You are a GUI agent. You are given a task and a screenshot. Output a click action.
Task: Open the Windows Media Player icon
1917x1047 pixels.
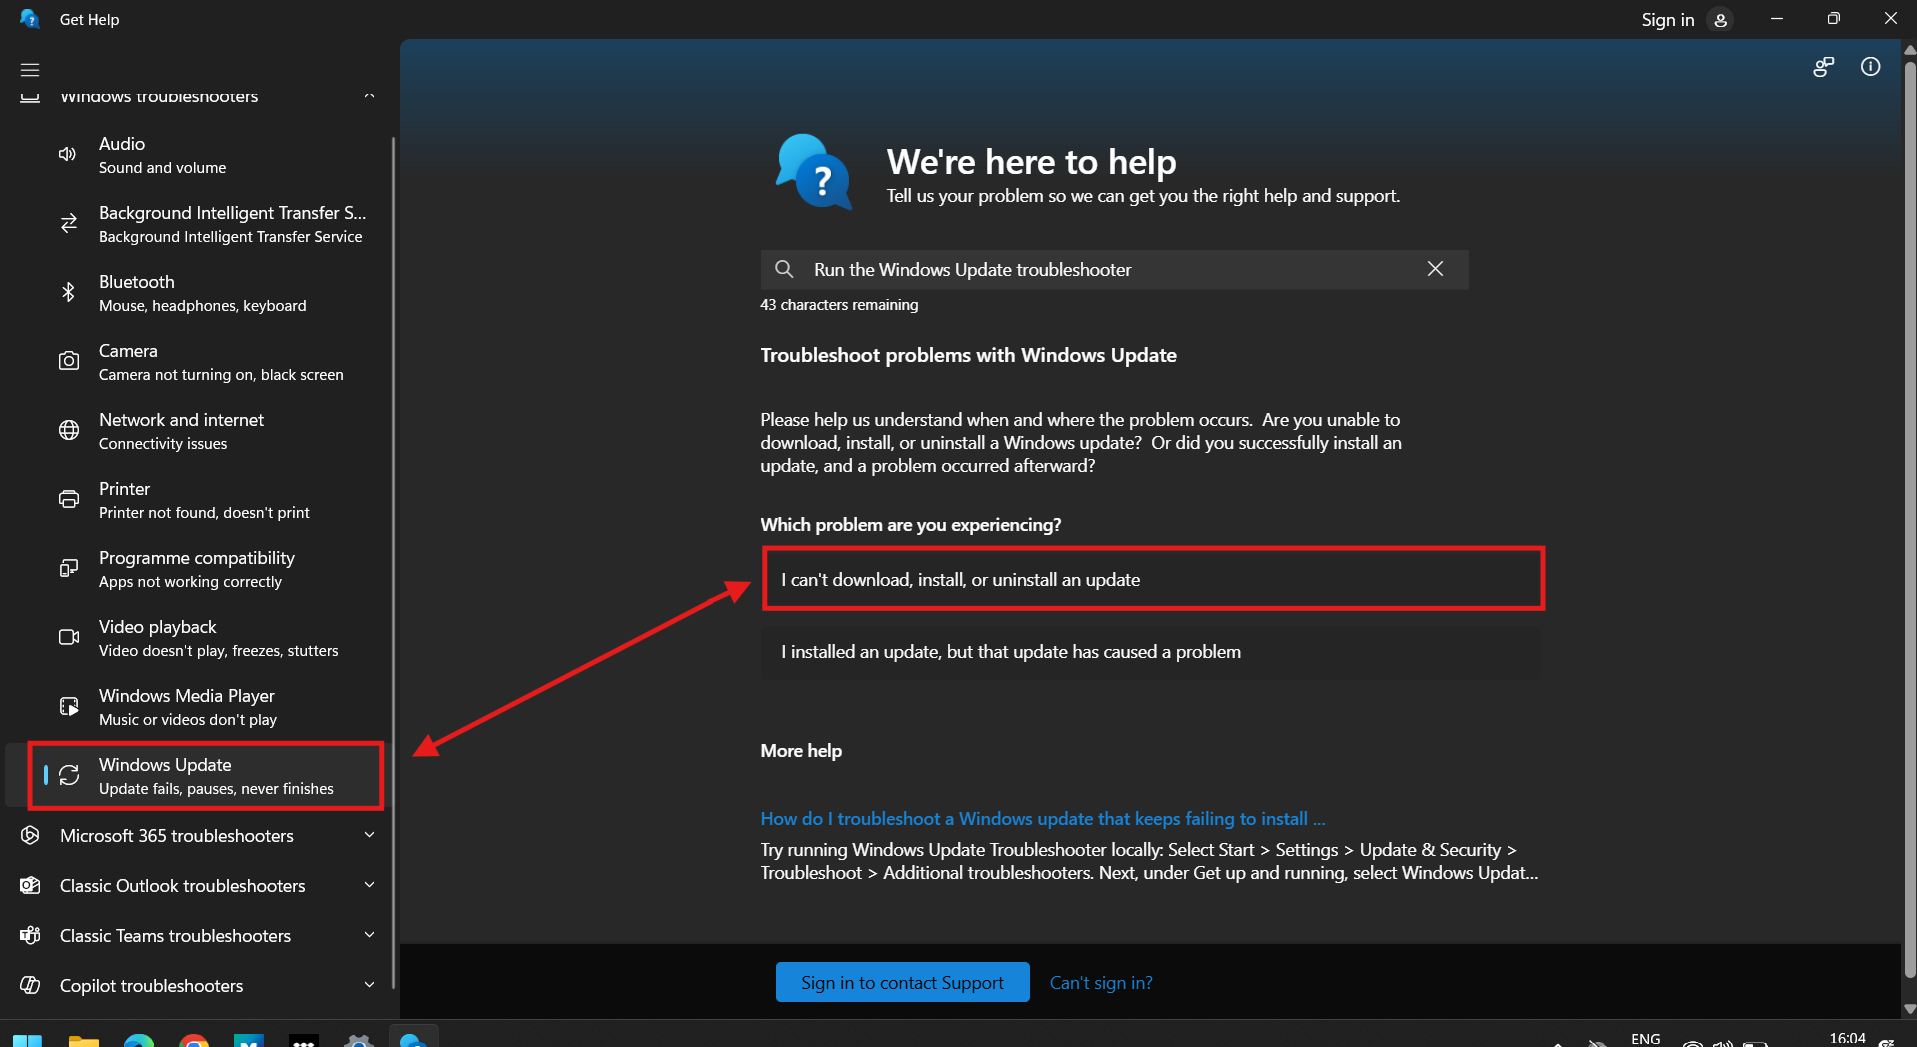pyautogui.click(x=68, y=706)
